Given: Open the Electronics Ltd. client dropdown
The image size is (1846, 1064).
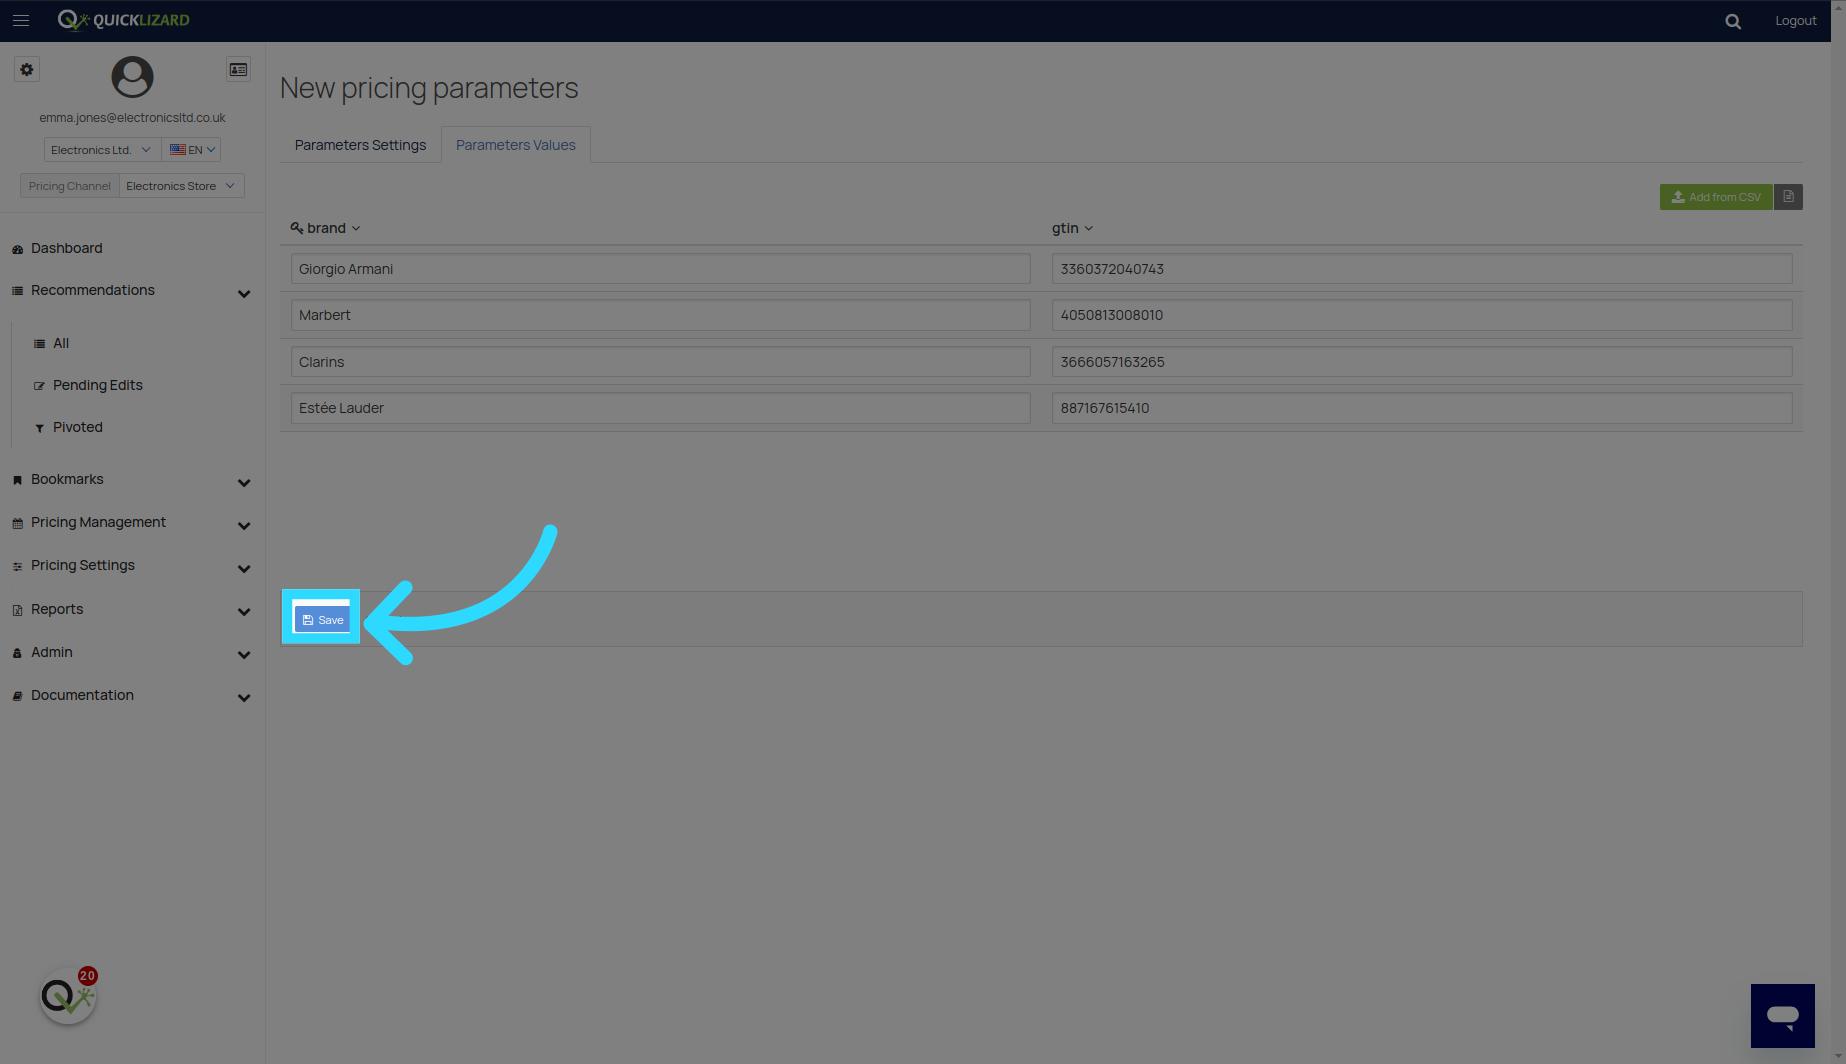Looking at the screenshot, I should 101,150.
